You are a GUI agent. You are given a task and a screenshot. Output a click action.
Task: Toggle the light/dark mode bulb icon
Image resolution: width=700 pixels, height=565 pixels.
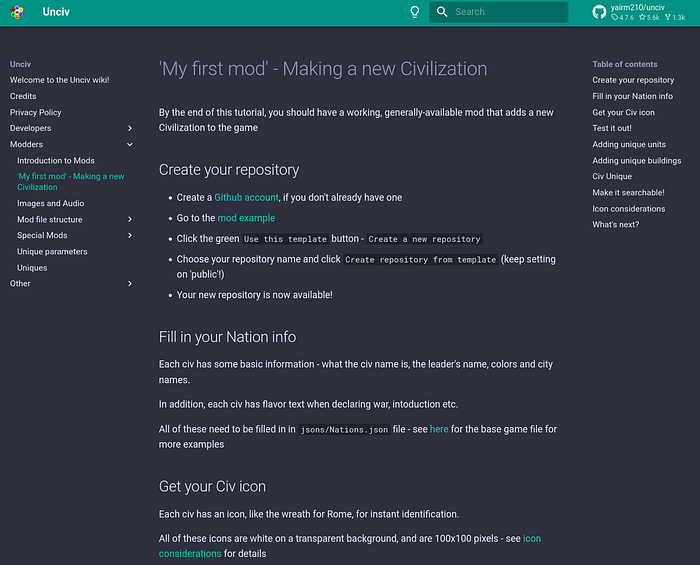pyautogui.click(x=415, y=12)
